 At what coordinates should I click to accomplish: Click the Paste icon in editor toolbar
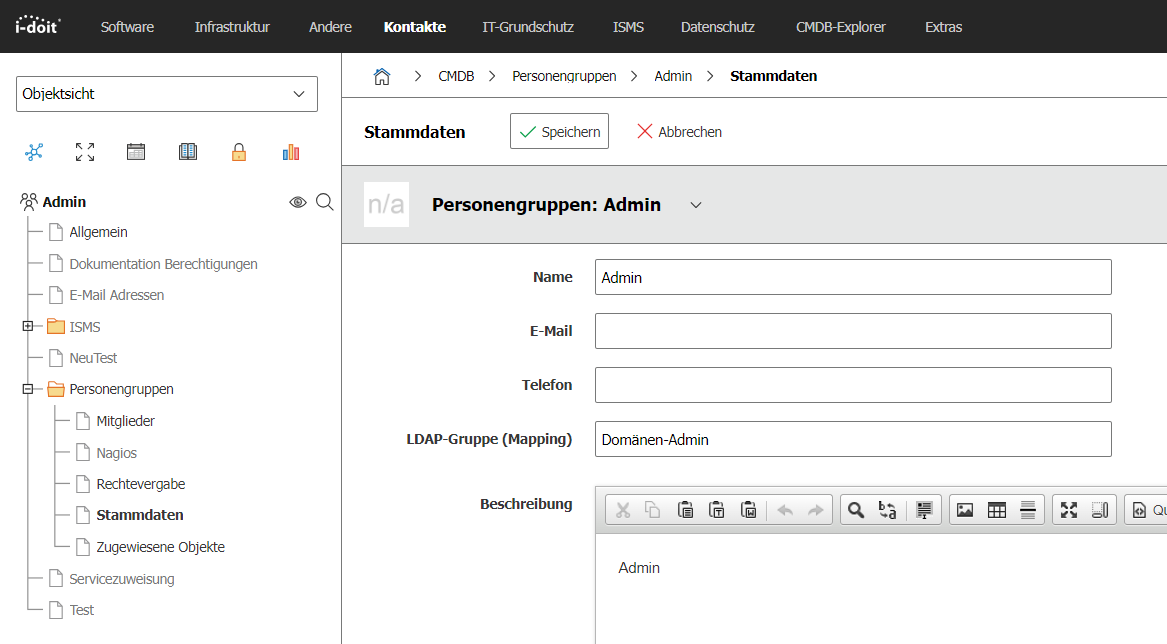click(x=685, y=510)
